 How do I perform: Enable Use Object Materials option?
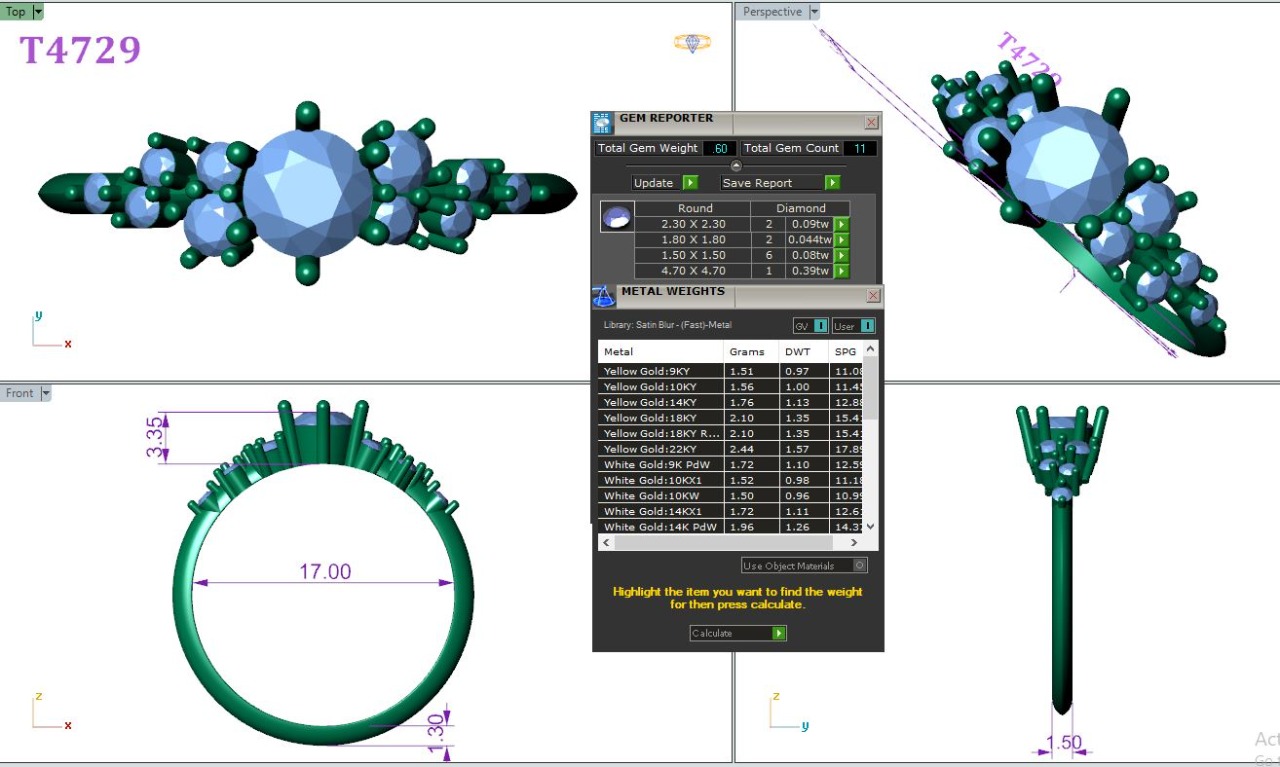coord(859,566)
